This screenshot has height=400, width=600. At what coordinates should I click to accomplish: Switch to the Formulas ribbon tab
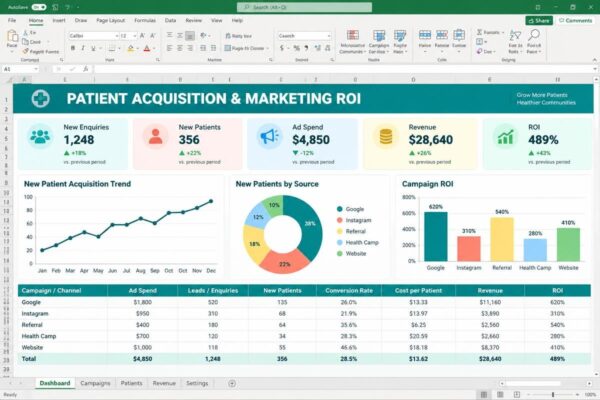pyautogui.click(x=145, y=20)
